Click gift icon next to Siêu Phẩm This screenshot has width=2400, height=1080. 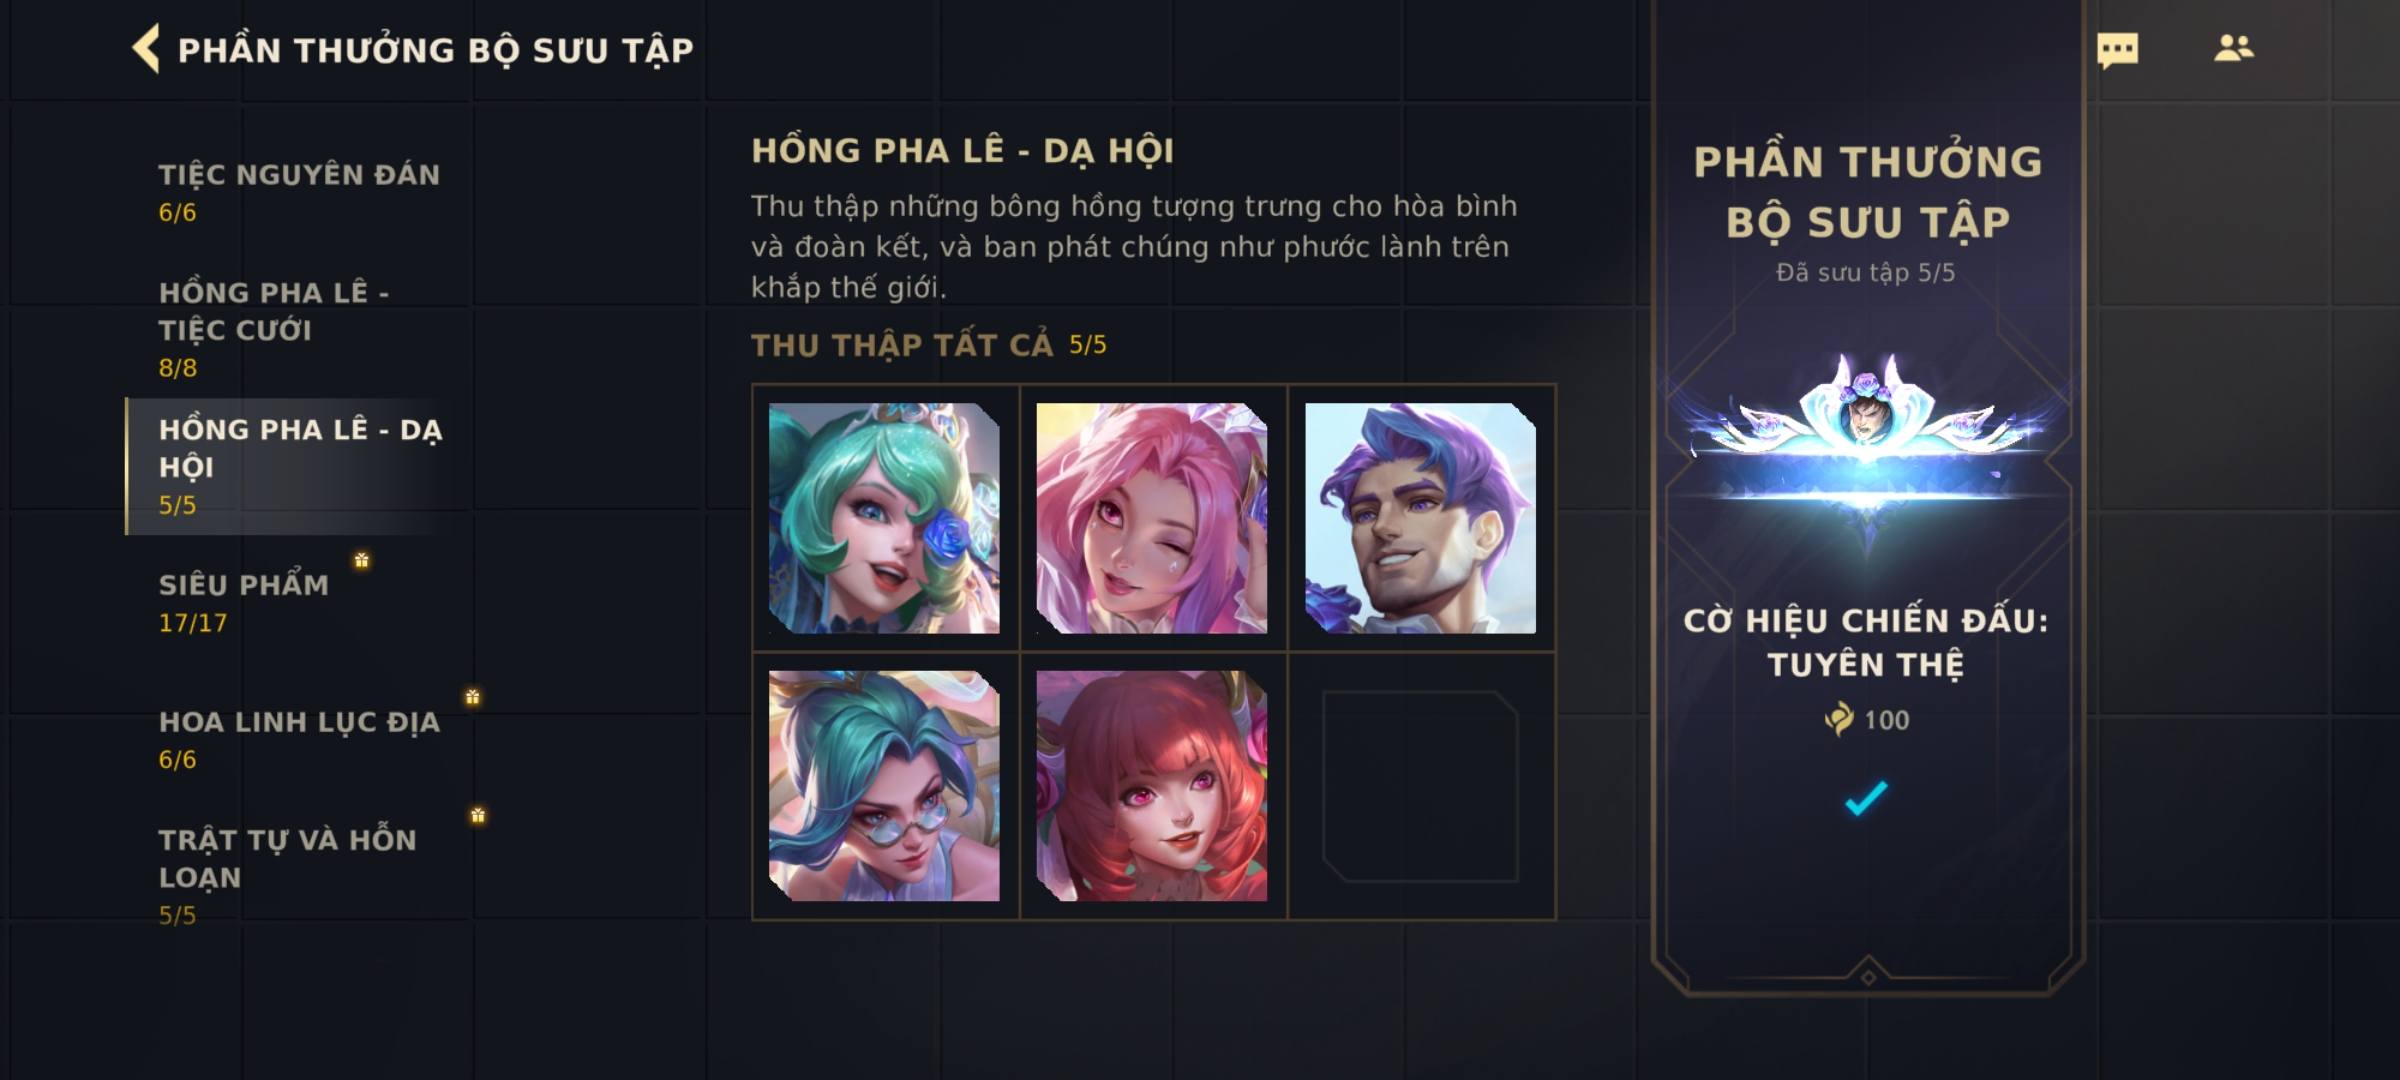(362, 560)
